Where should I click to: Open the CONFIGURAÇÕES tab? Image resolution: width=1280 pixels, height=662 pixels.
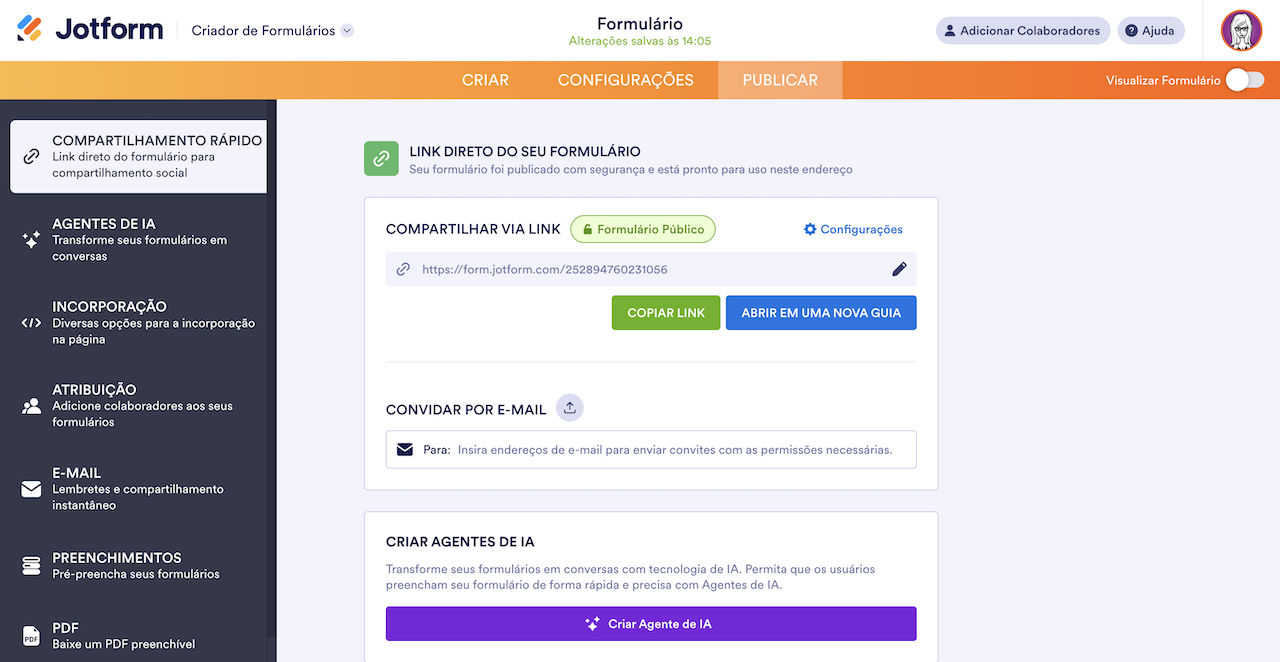click(x=626, y=80)
